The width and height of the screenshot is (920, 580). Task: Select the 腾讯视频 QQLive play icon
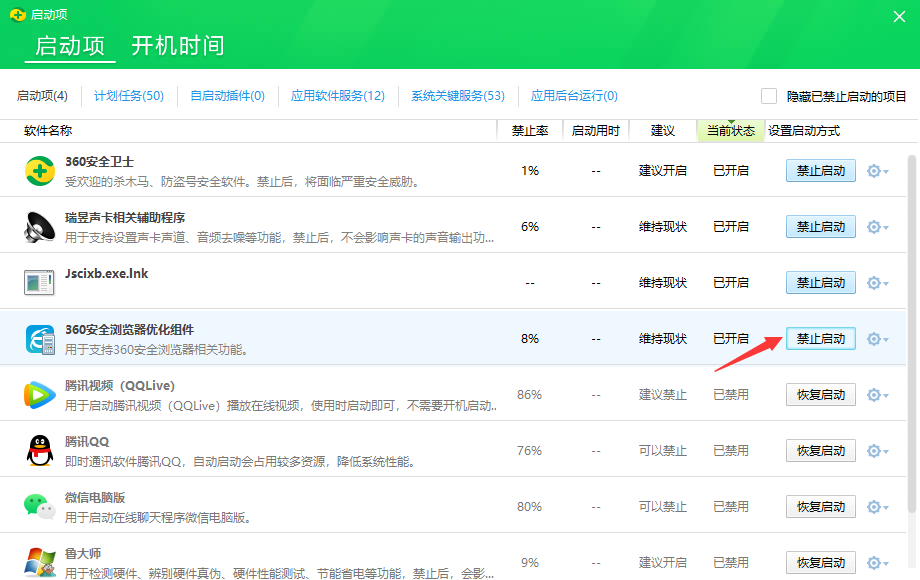coord(38,394)
